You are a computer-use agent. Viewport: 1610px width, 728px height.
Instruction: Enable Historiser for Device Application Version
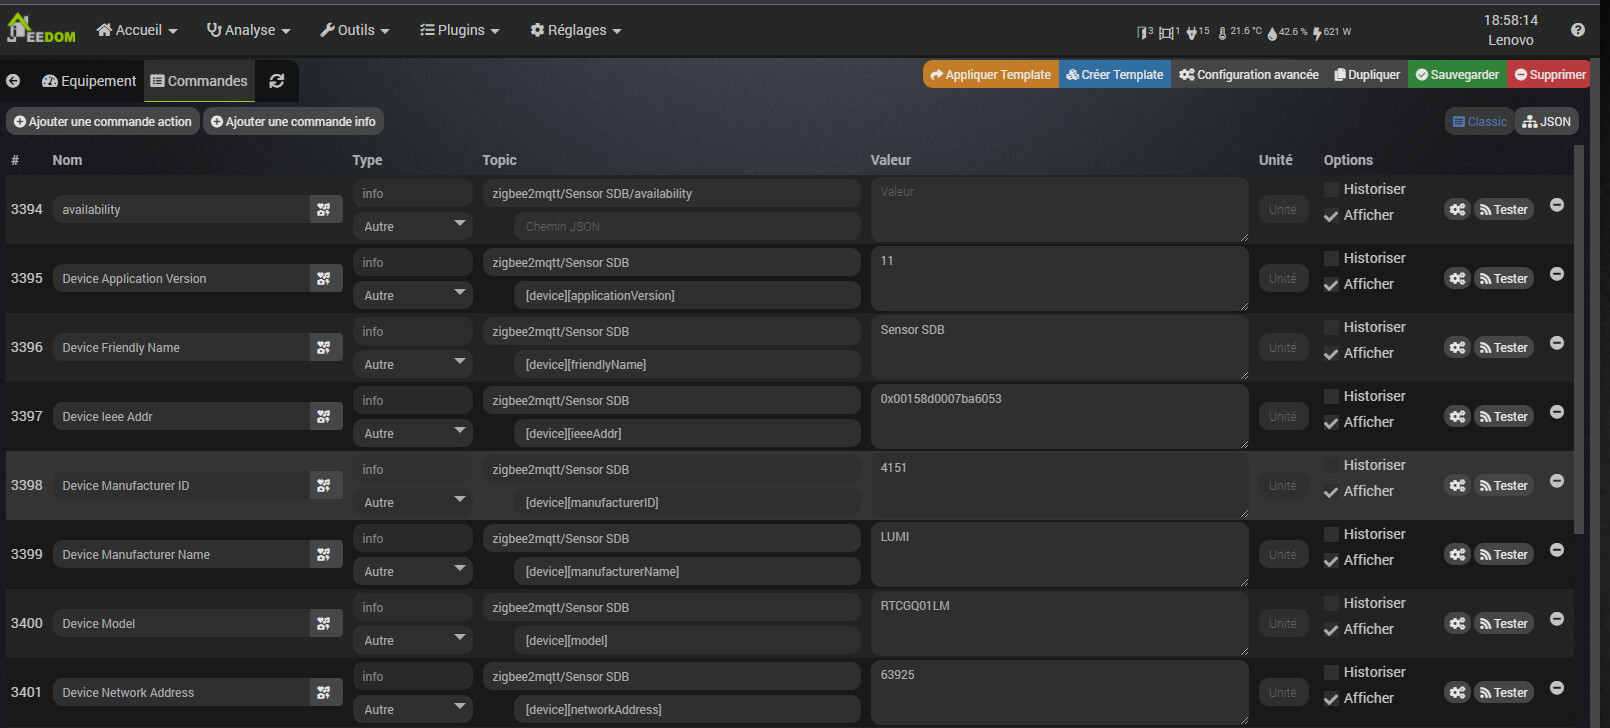tap(1331, 259)
